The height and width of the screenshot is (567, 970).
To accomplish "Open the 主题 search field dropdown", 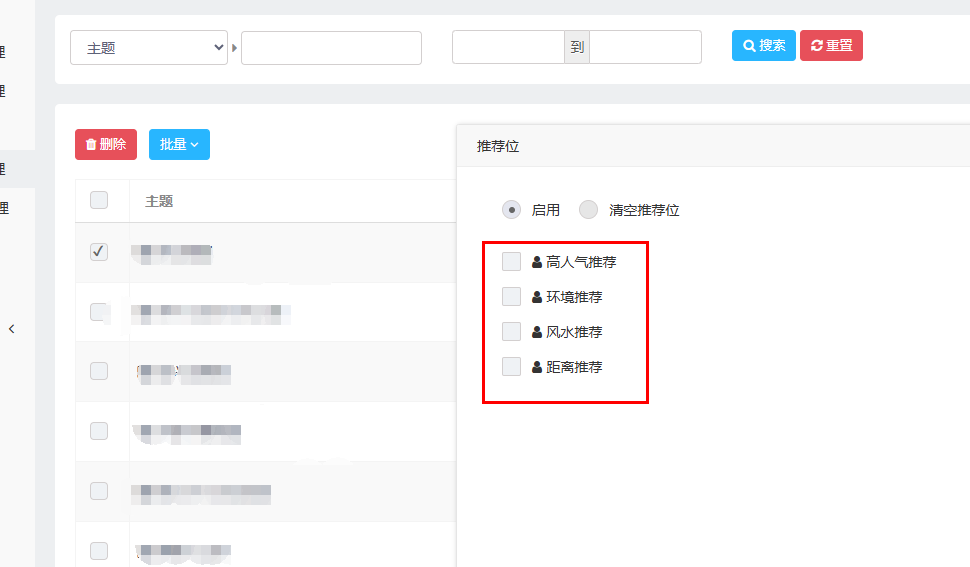I will [149, 48].
